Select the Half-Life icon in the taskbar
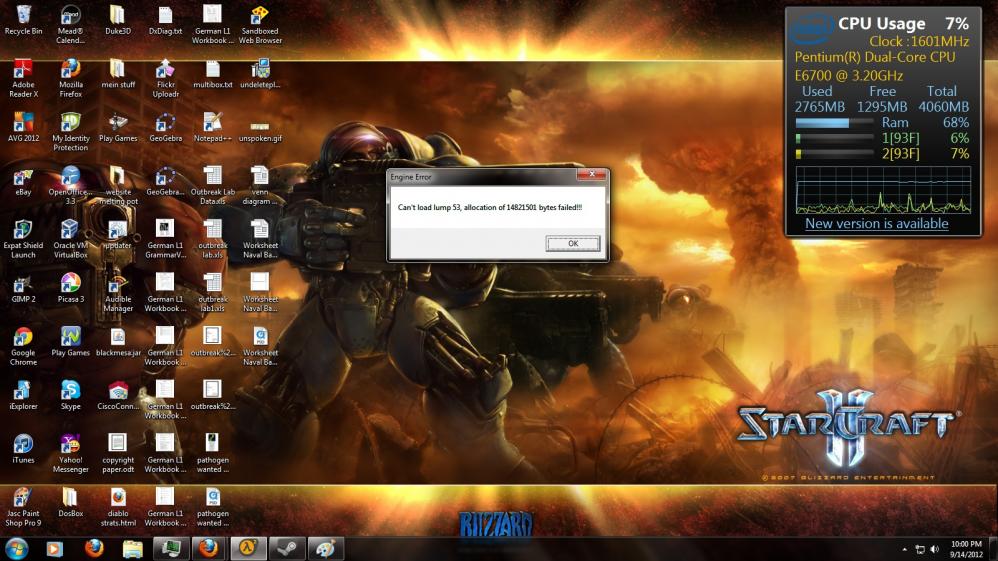The width and height of the screenshot is (998, 561). 247,548
